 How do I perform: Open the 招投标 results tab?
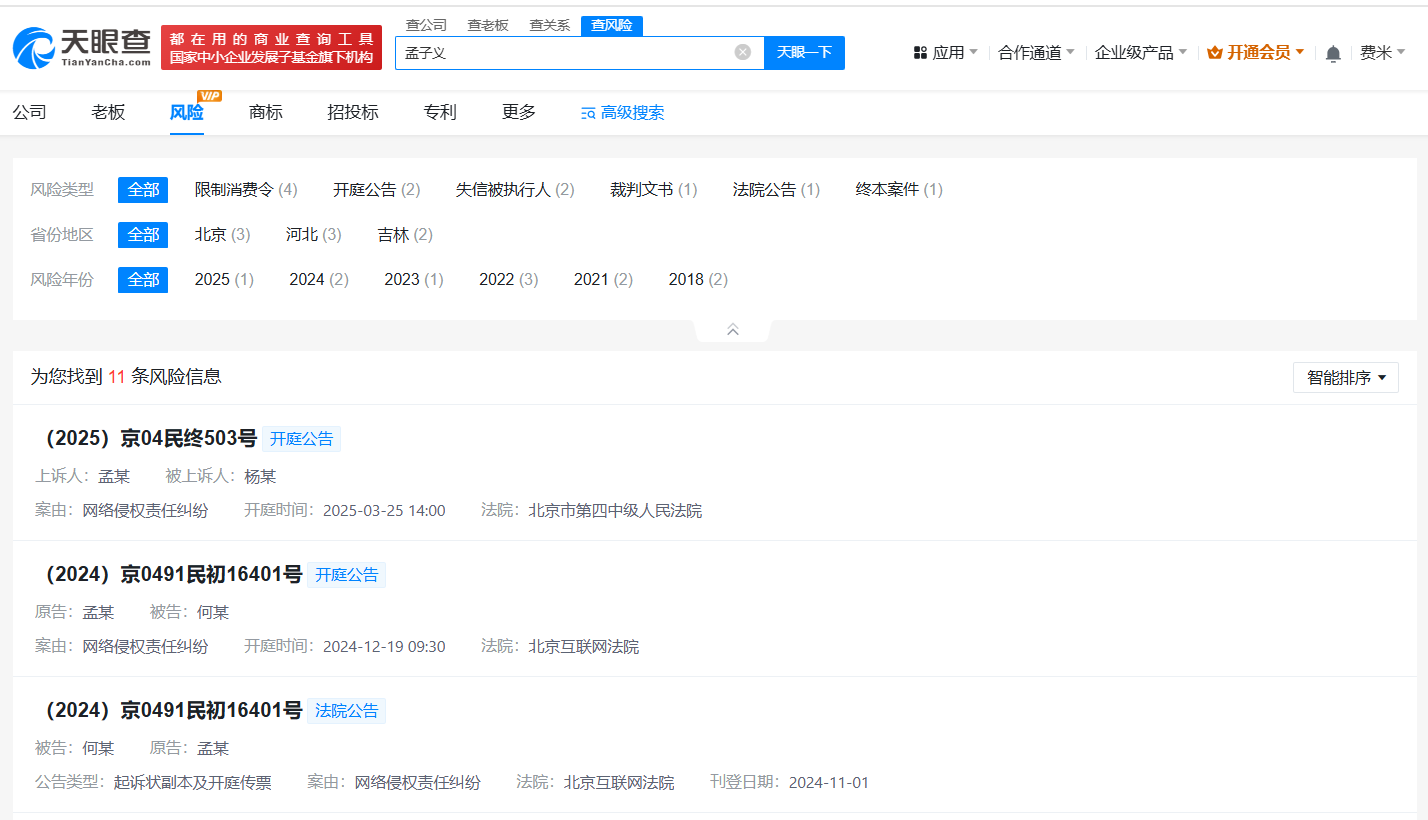[x=353, y=112]
